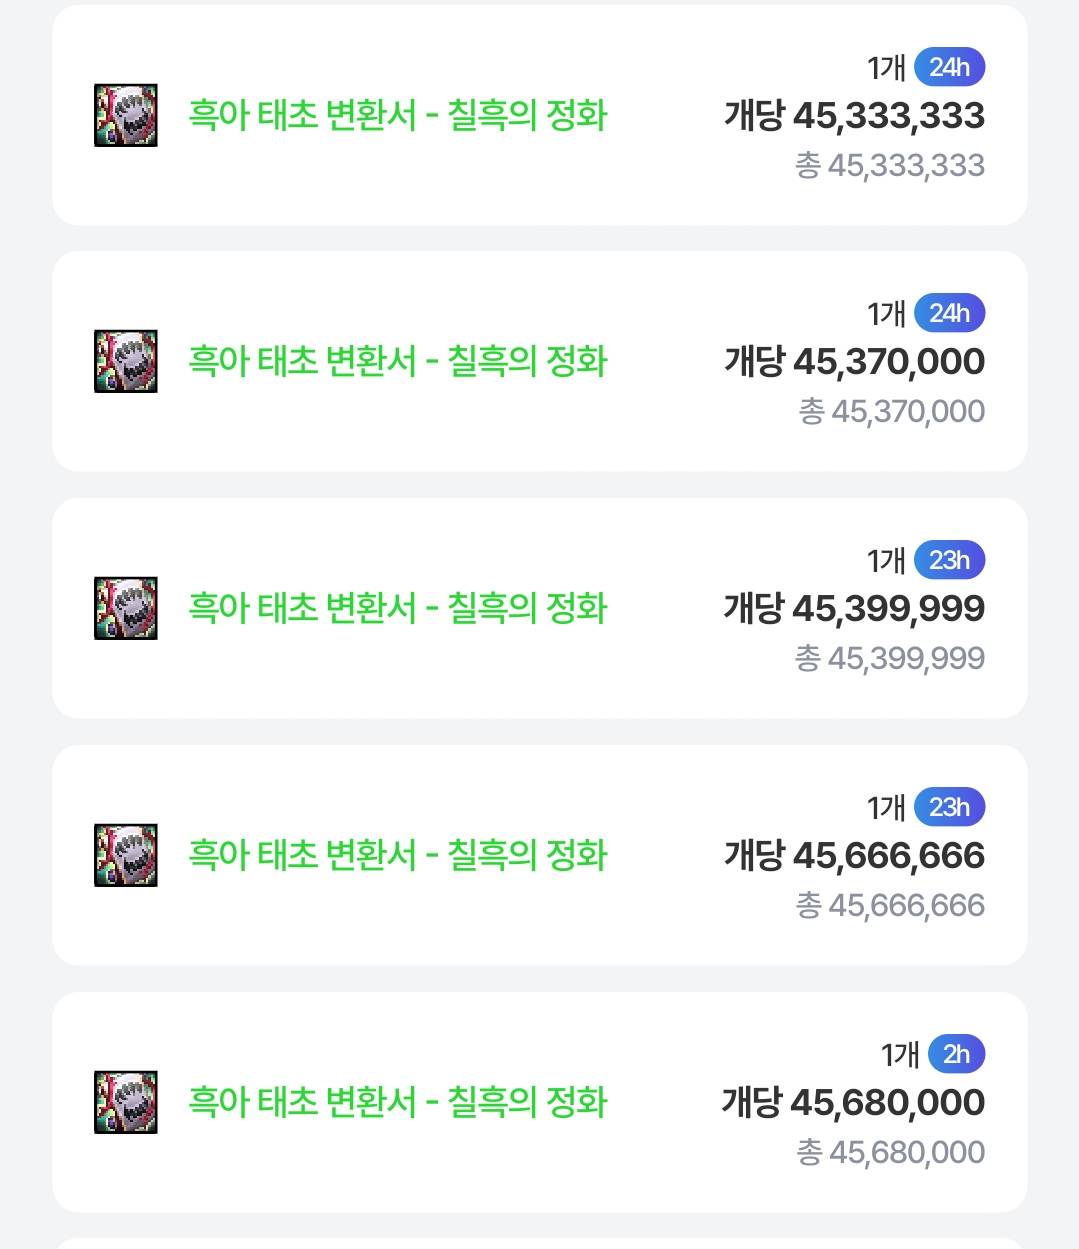Viewport: 1079px width, 1249px height.
Task: Click item icon of the 45,666,666 listing
Action: (x=126, y=855)
